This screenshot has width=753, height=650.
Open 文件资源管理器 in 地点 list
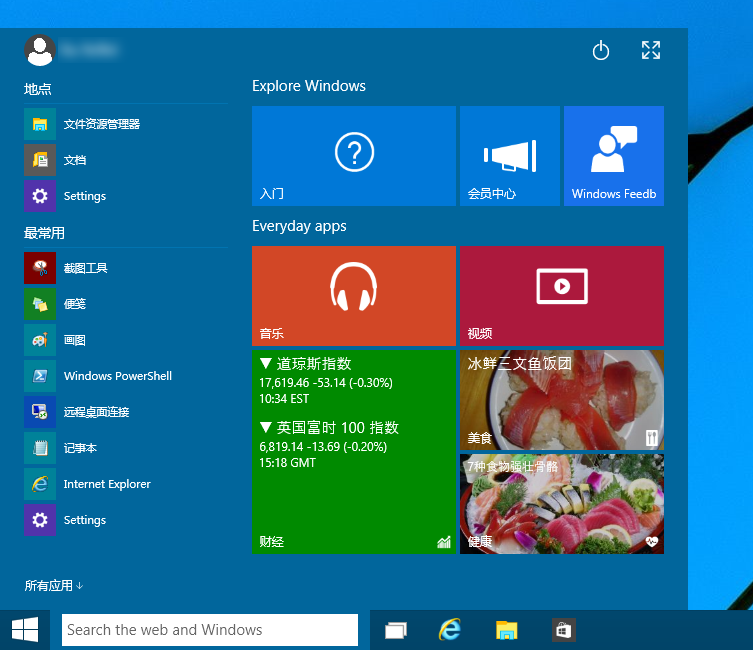[126, 124]
